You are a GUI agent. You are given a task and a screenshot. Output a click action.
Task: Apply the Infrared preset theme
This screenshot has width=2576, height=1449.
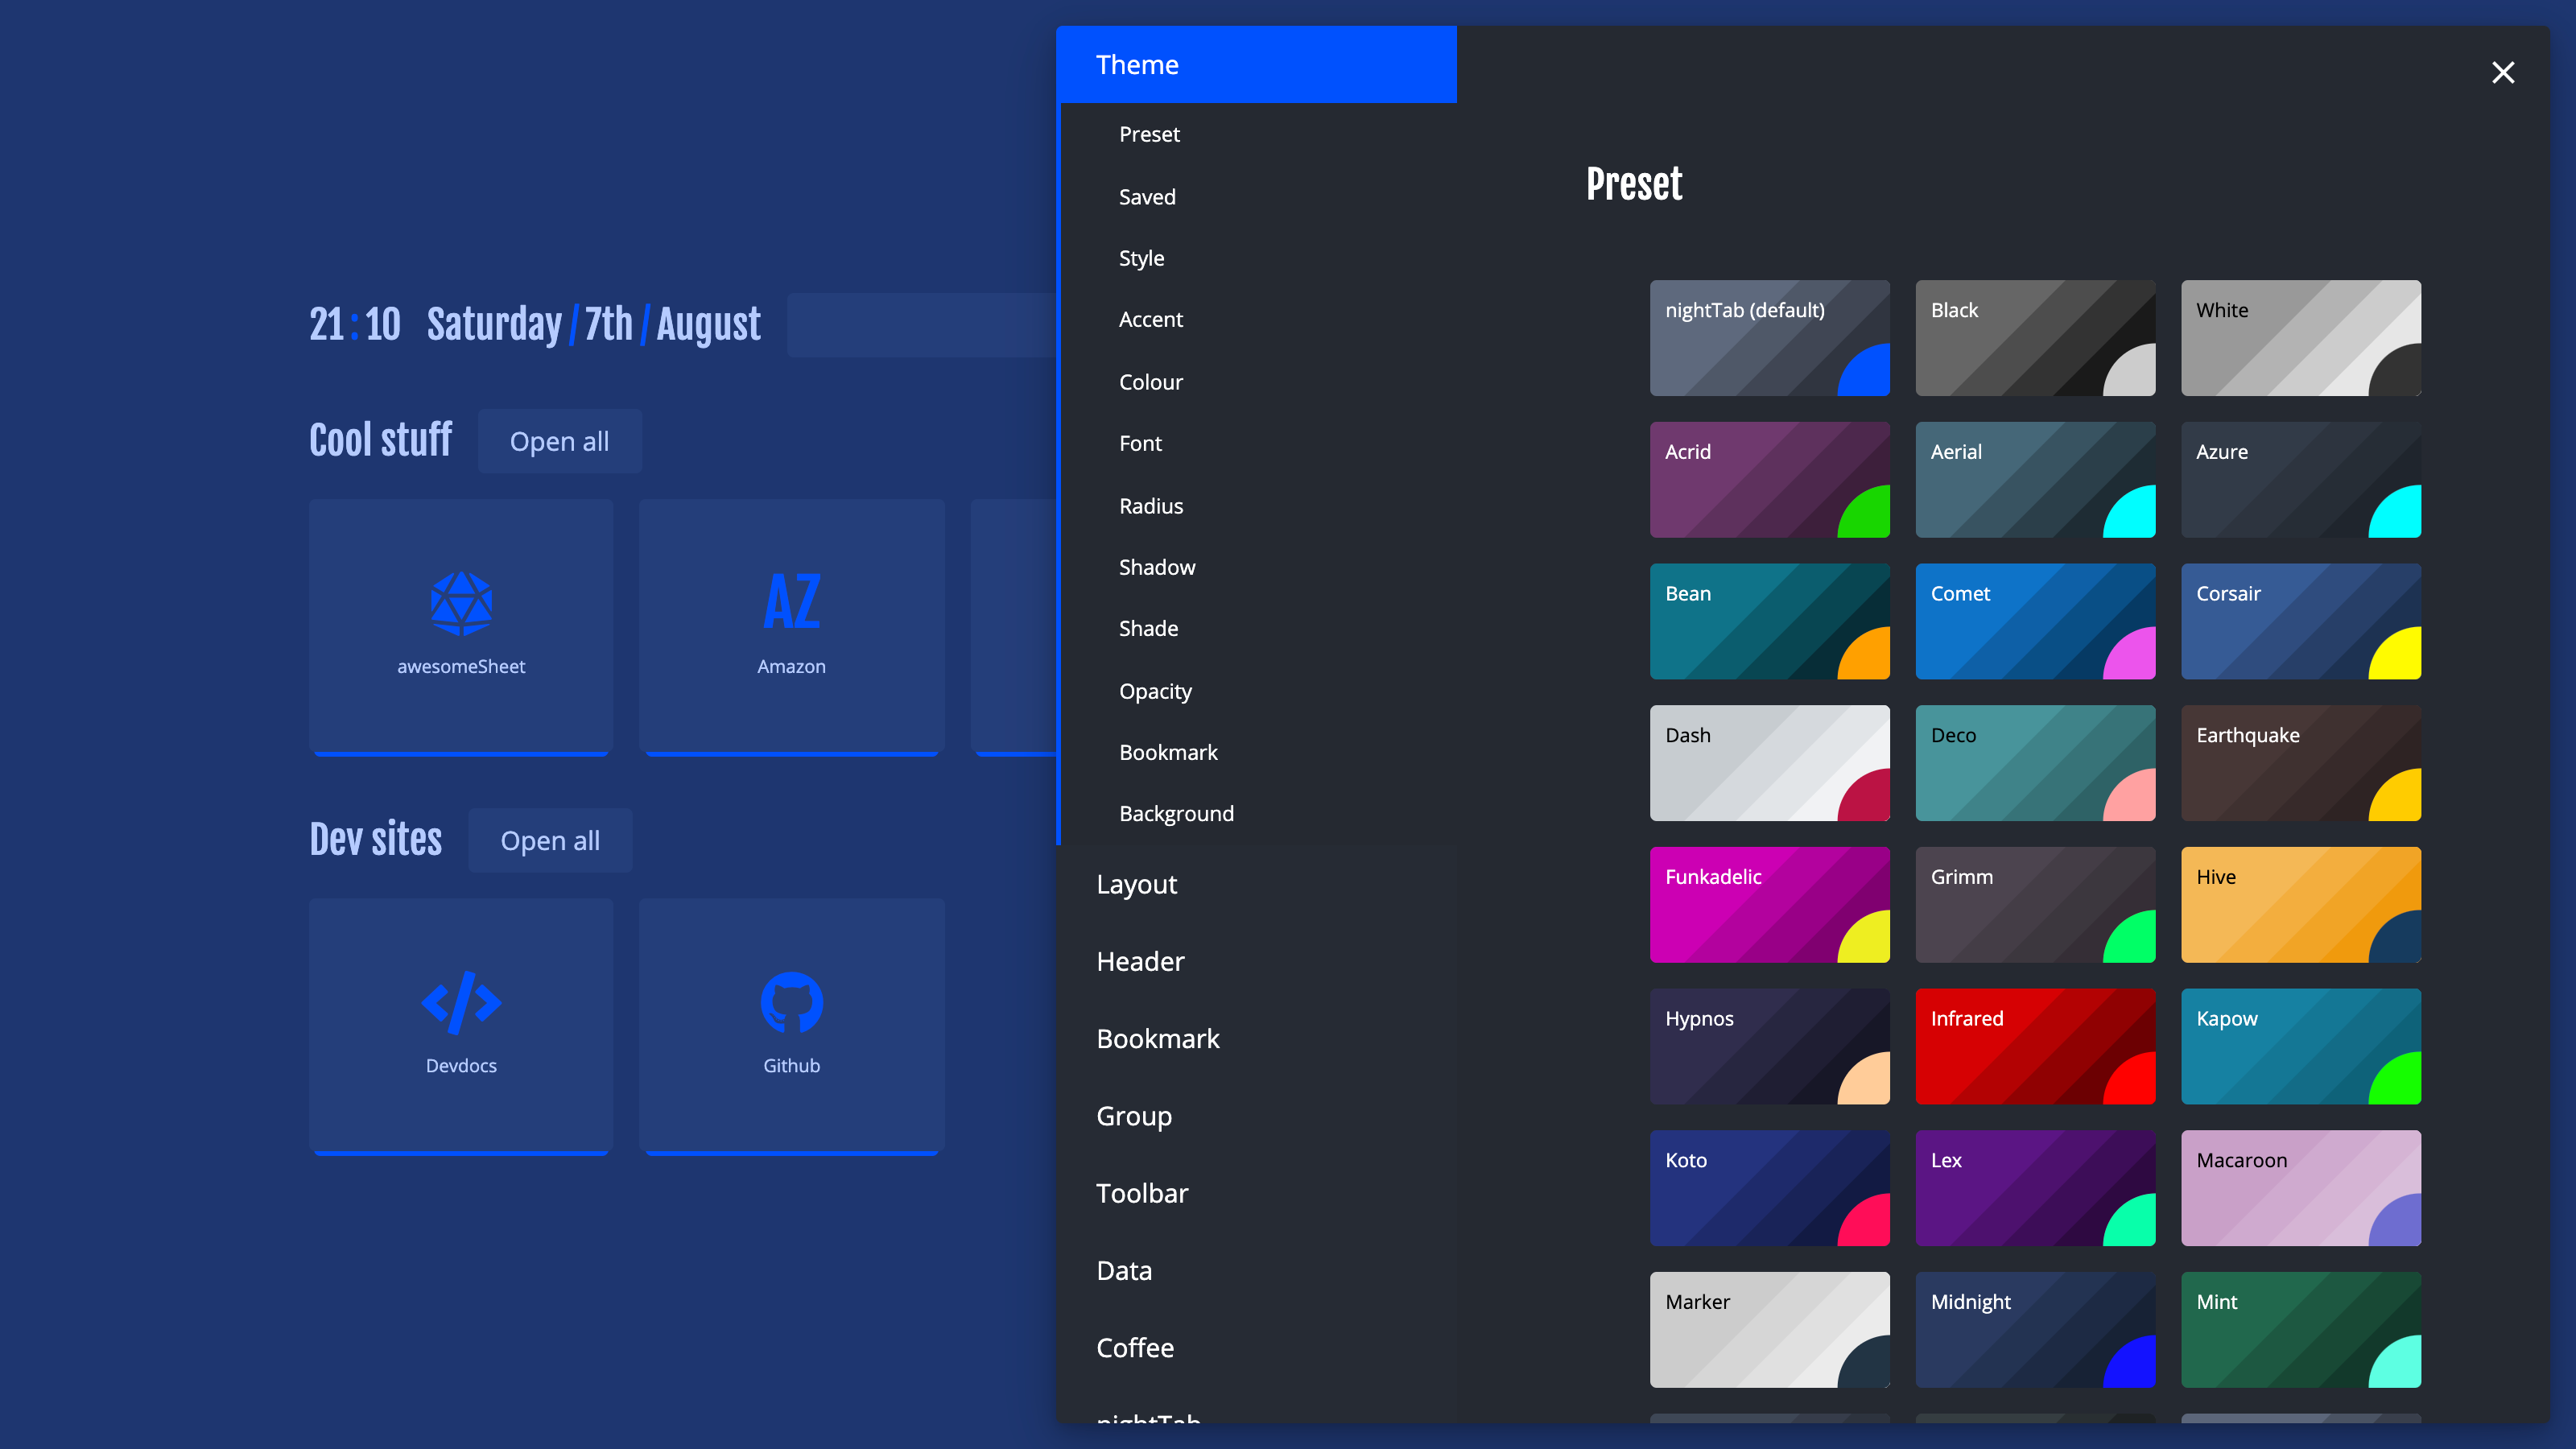click(x=2034, y=1046)
